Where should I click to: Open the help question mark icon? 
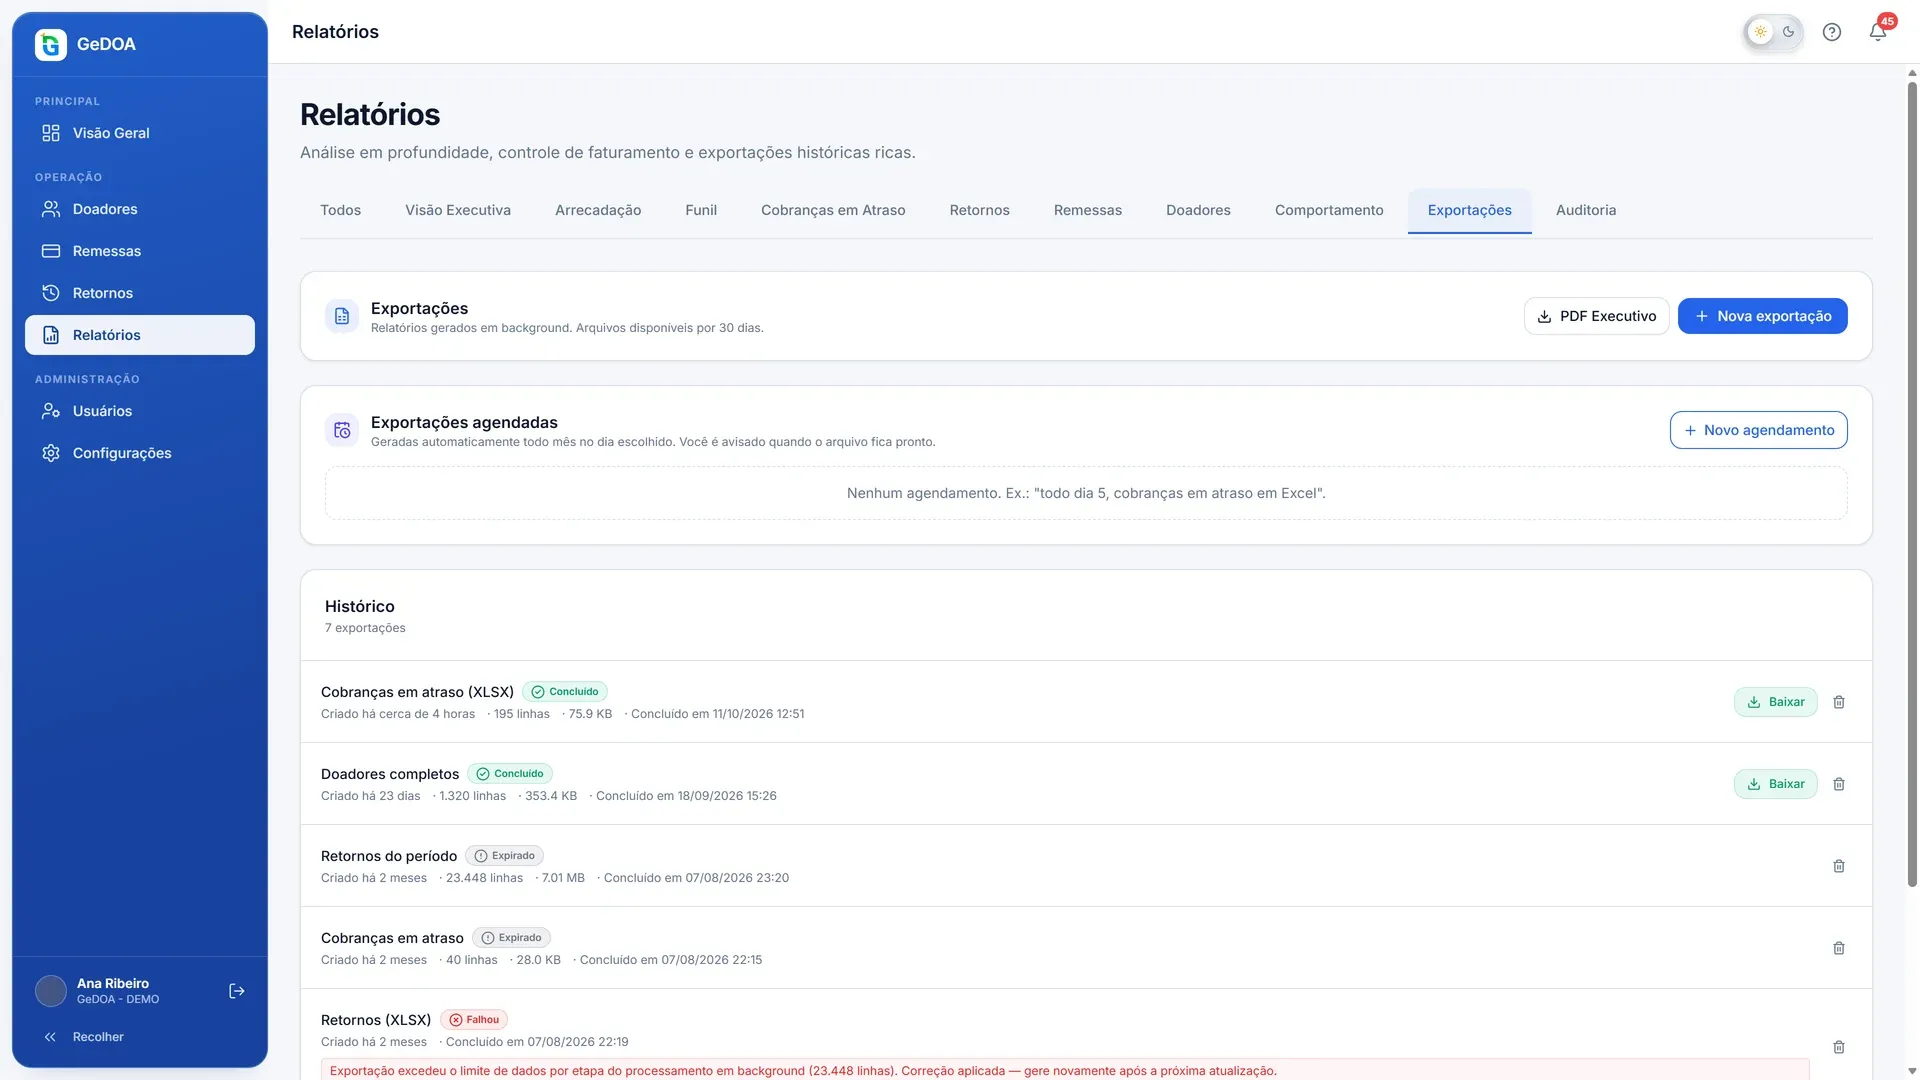(x=1831, y=32)
